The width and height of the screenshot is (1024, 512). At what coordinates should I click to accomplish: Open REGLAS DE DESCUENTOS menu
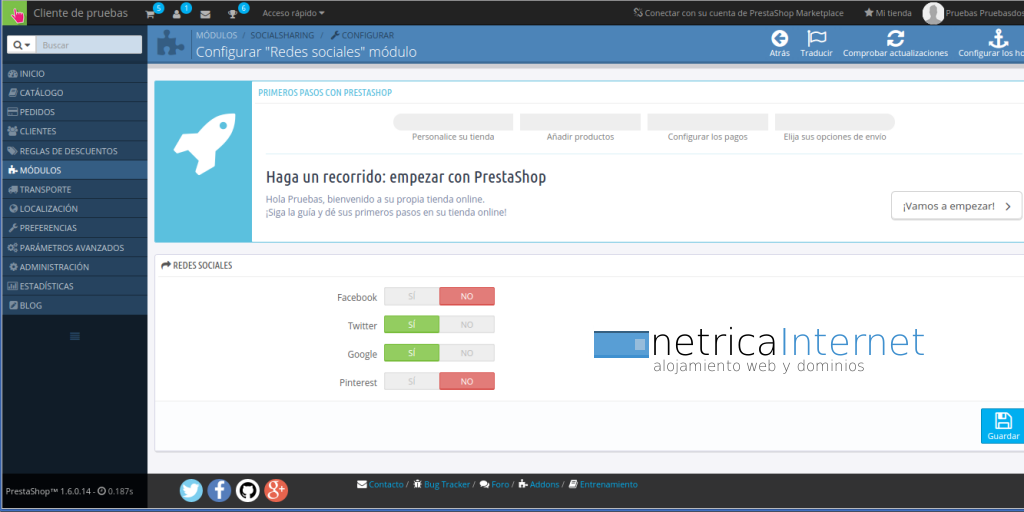[x=74, y=151]
